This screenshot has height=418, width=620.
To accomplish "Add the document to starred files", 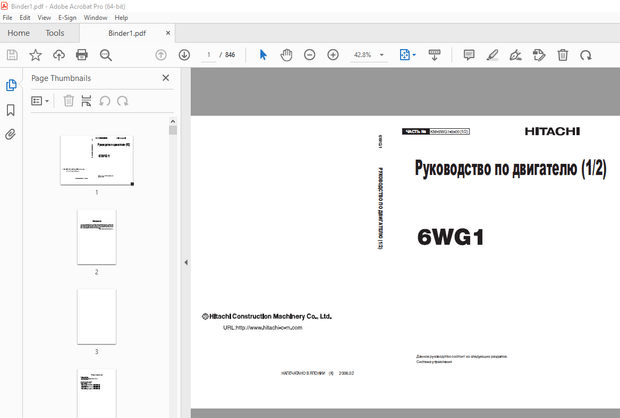I will click(x=36, y=55).
